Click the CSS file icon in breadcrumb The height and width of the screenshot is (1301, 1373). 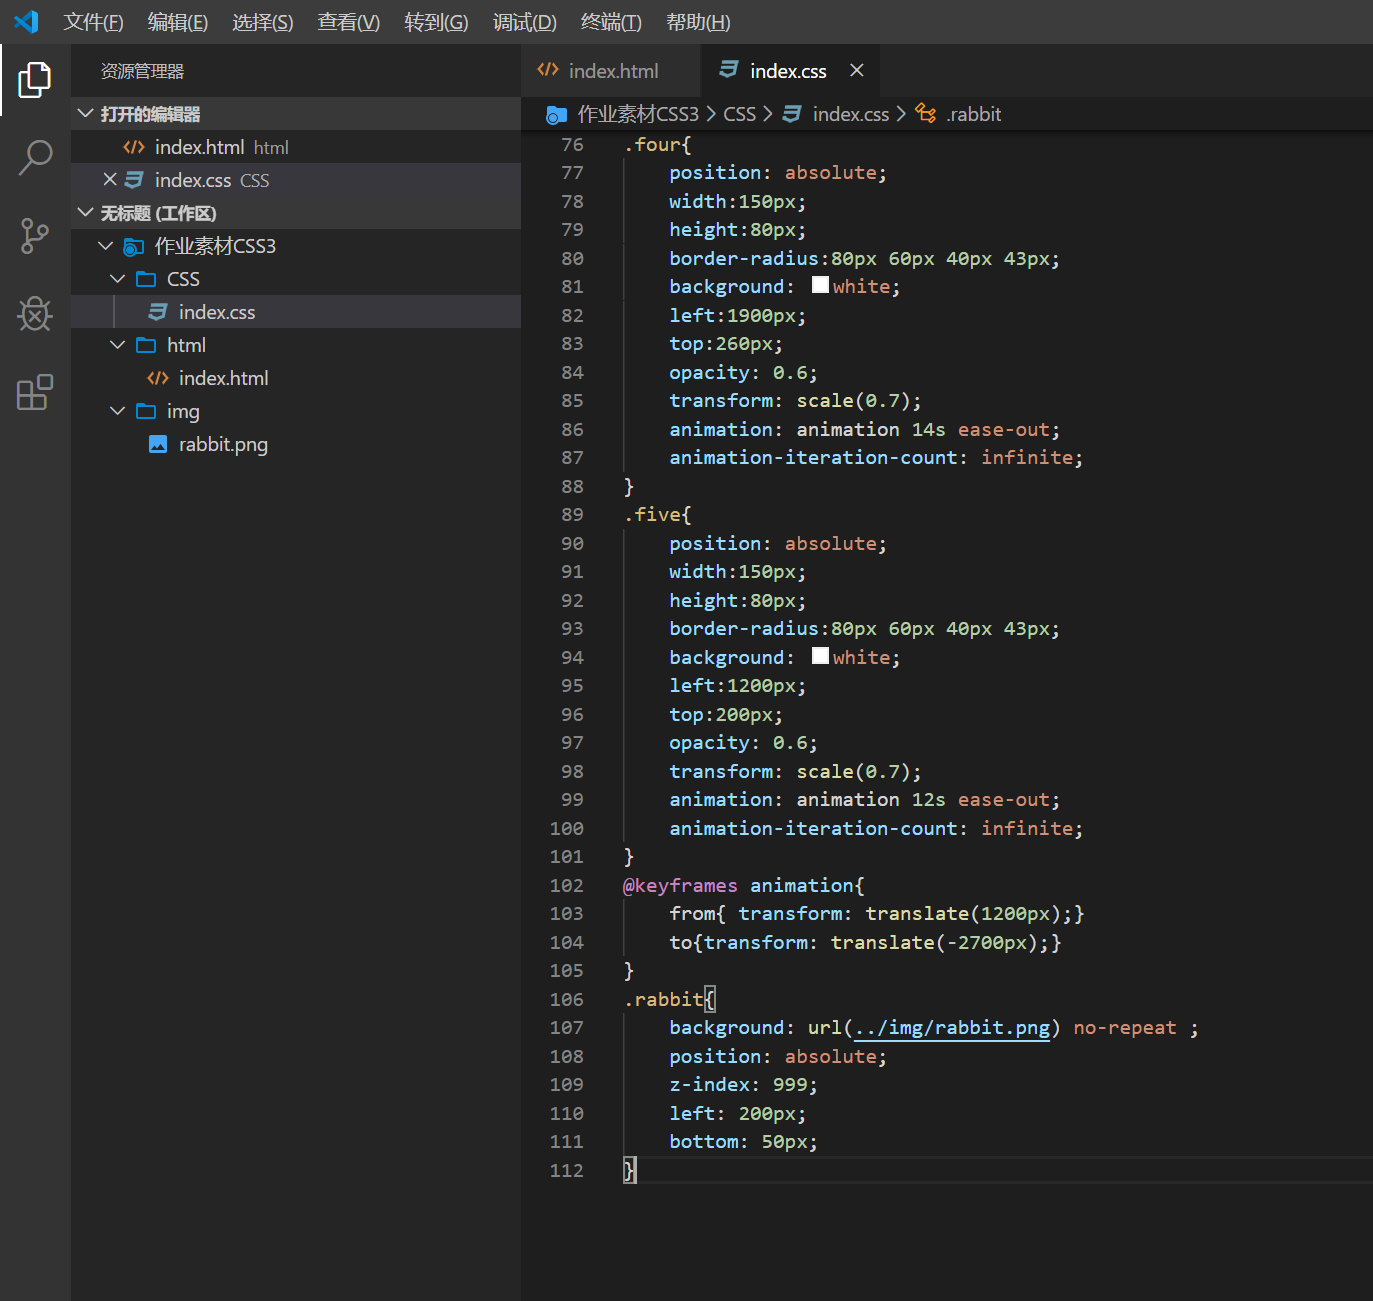pos(792,114)
